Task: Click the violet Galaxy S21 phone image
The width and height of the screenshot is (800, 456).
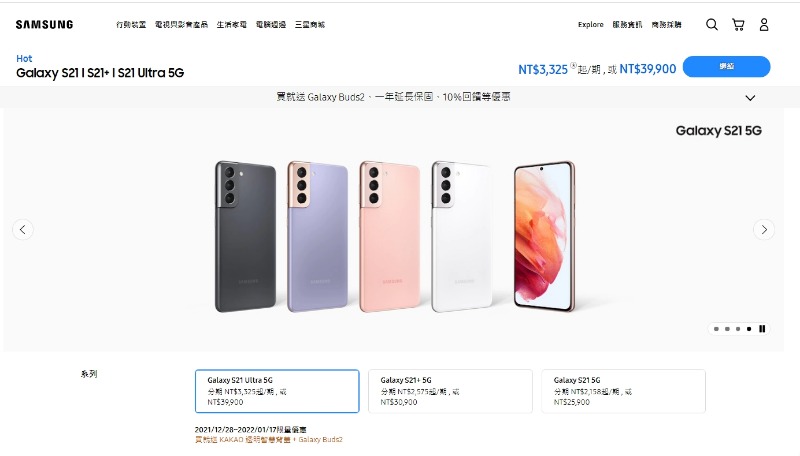Action: click(317, 236)
